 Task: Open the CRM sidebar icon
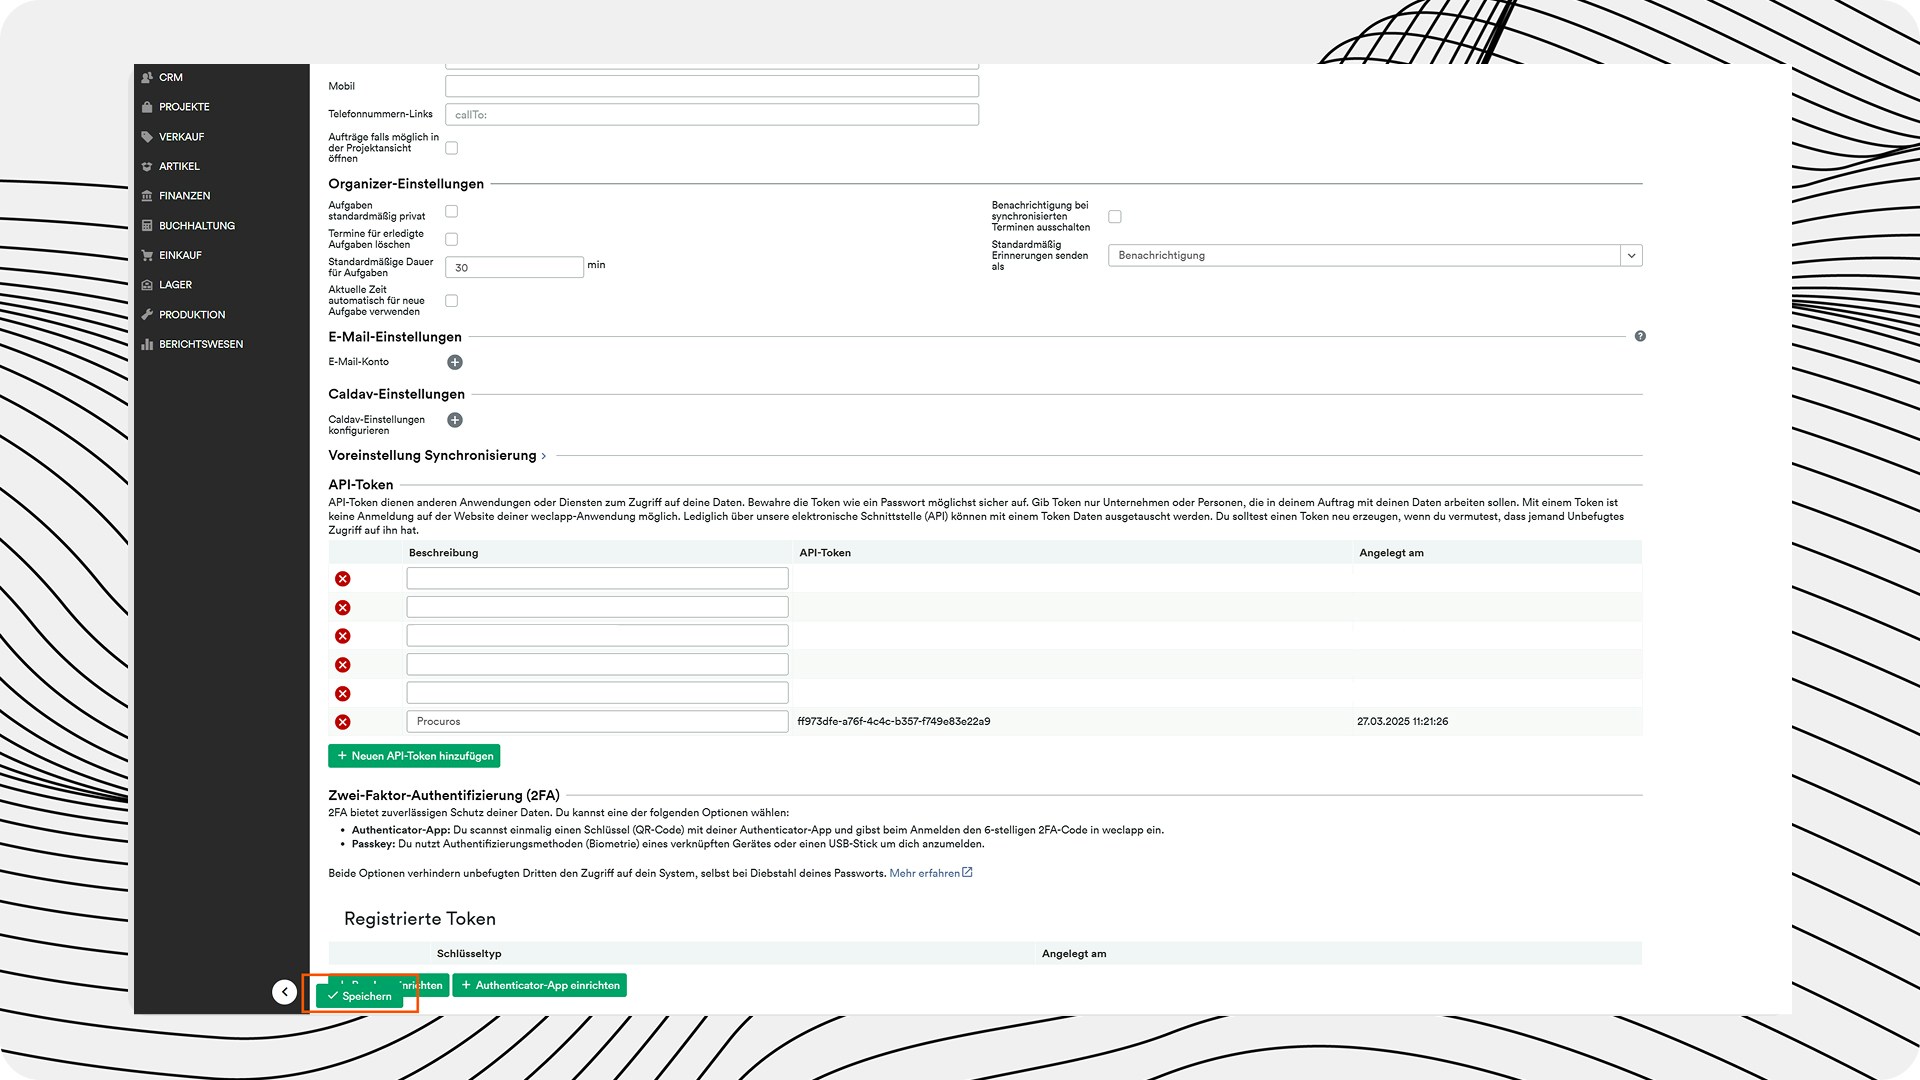[x=147, y=77]
